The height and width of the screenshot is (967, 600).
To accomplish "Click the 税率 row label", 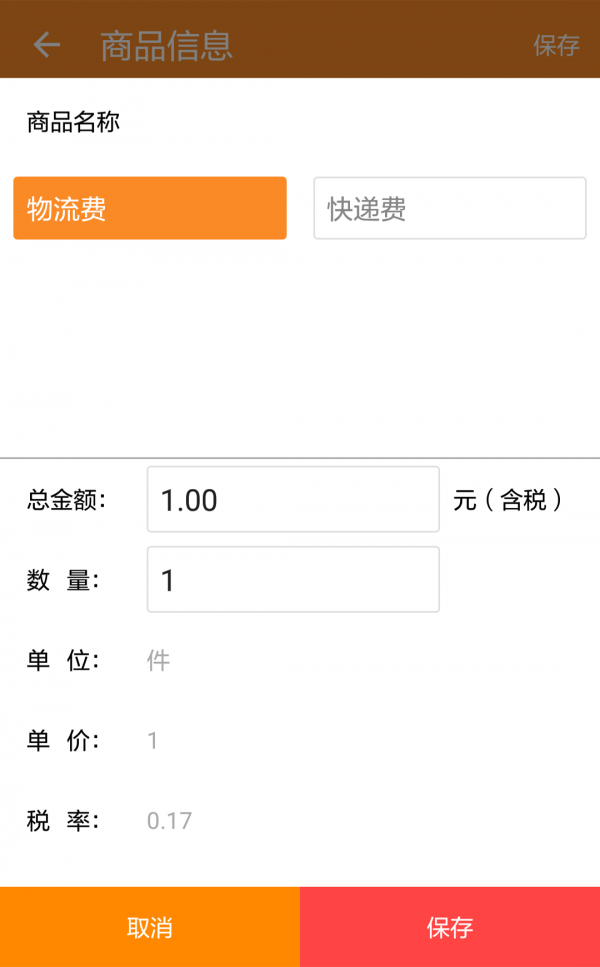I will point(63,821).
